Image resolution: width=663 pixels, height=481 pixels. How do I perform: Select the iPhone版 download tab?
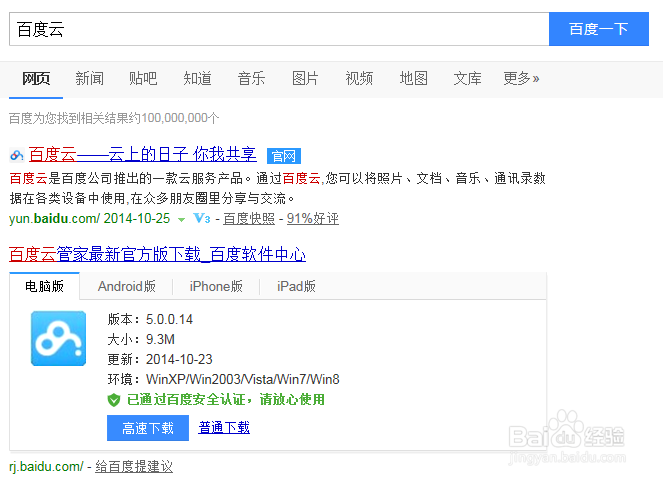[x=216, y=286]
